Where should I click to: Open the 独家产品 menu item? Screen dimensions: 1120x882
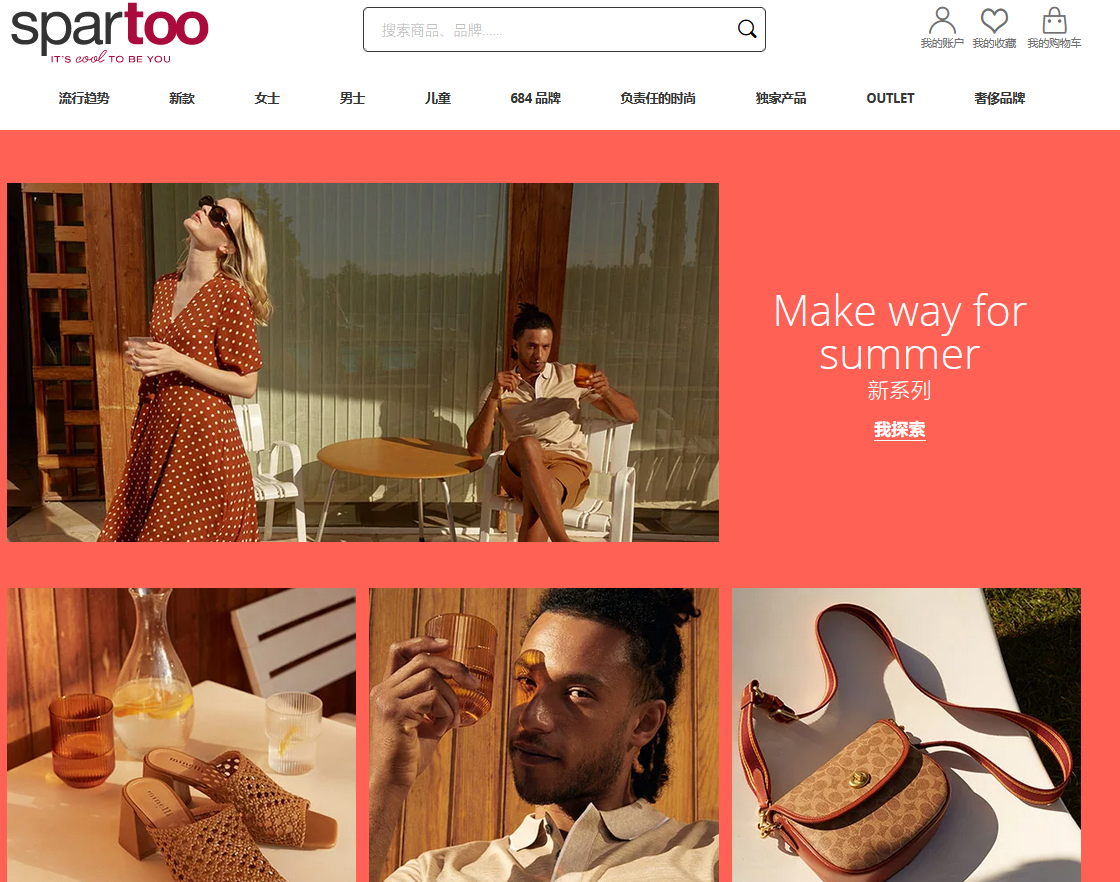coord(781,99)
